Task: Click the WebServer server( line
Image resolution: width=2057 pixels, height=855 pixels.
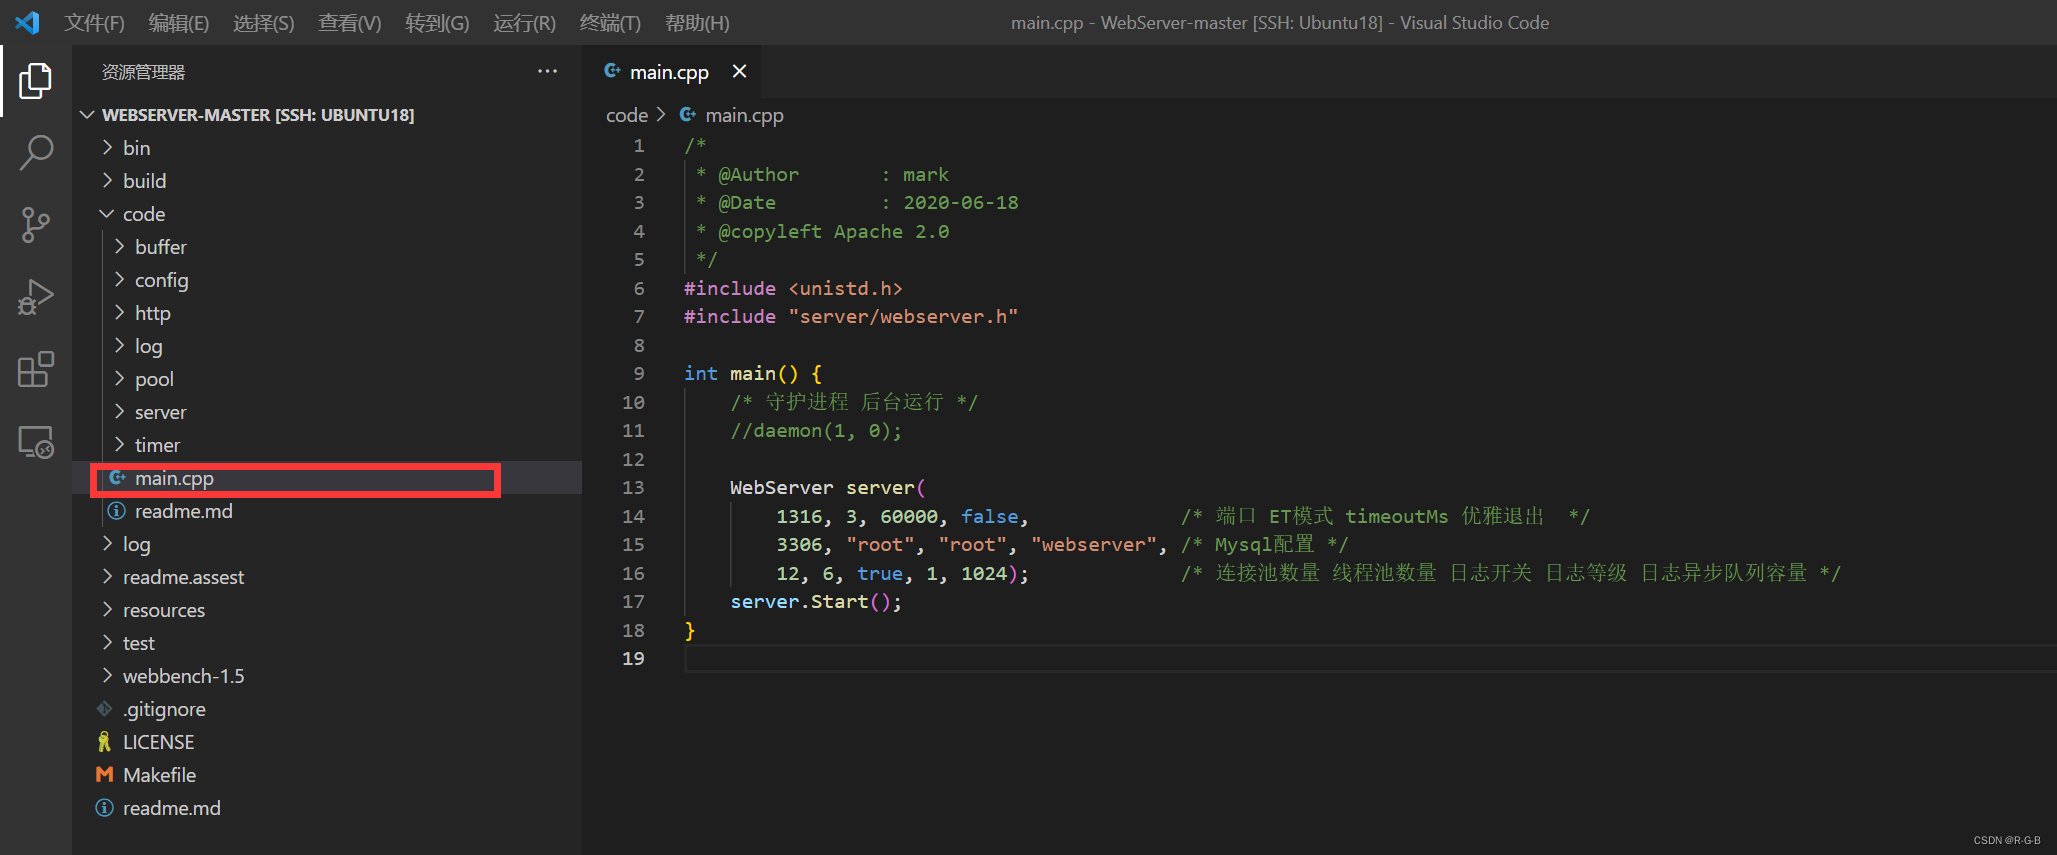Action: pyautogui.click(x=828, y=487)
